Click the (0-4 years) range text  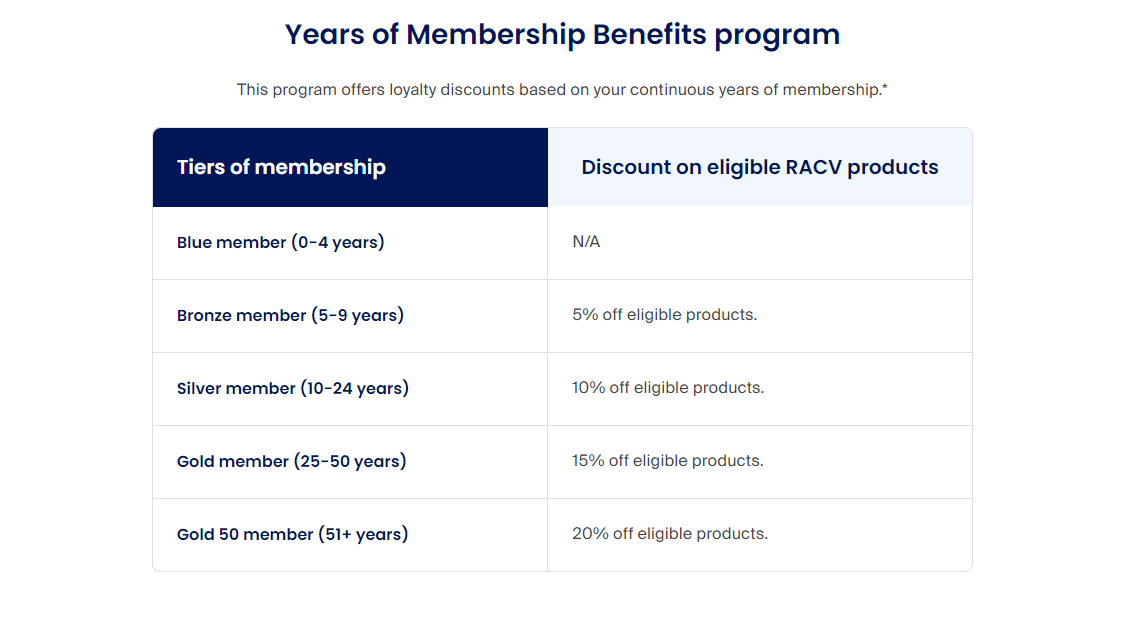(338, 242)
